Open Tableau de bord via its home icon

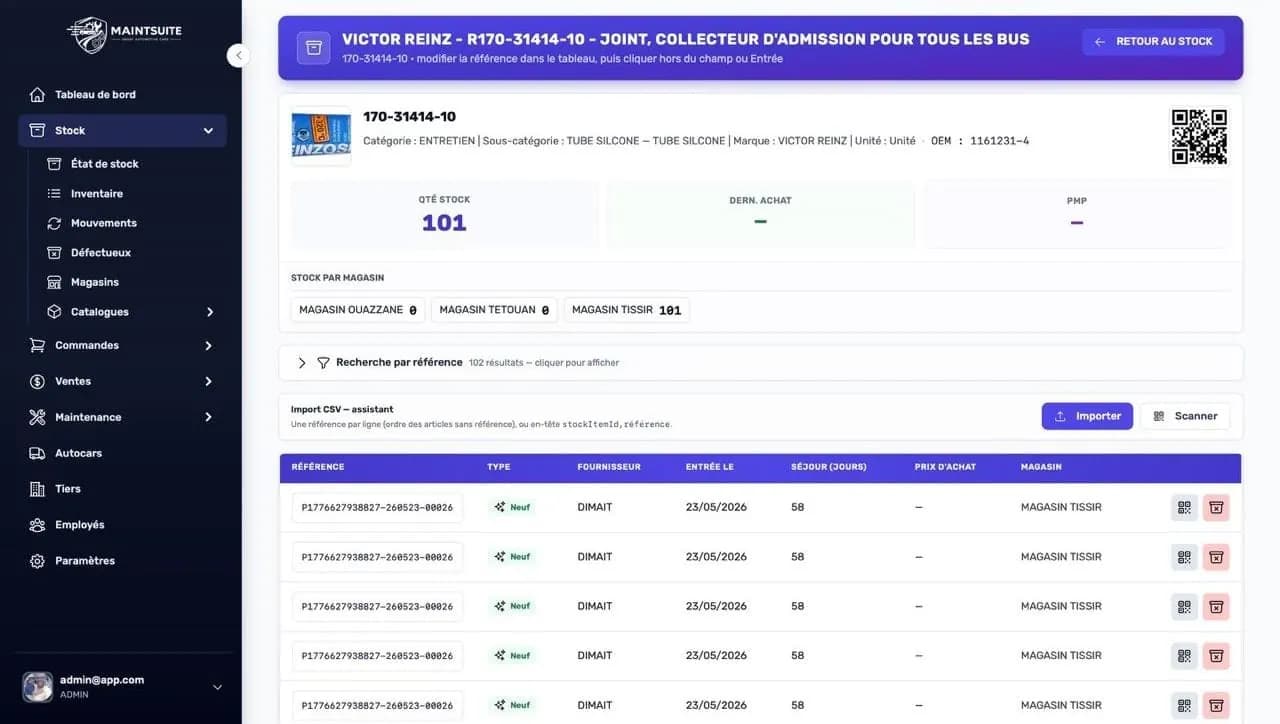pyautogui.click(x=37, y=95)
